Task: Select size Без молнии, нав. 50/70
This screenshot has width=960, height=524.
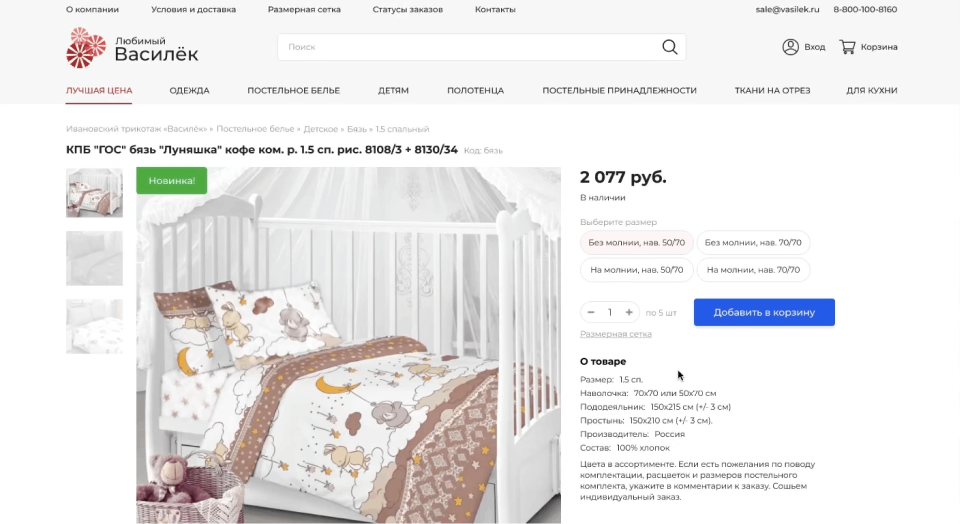Action: click(x=637, y=242)
